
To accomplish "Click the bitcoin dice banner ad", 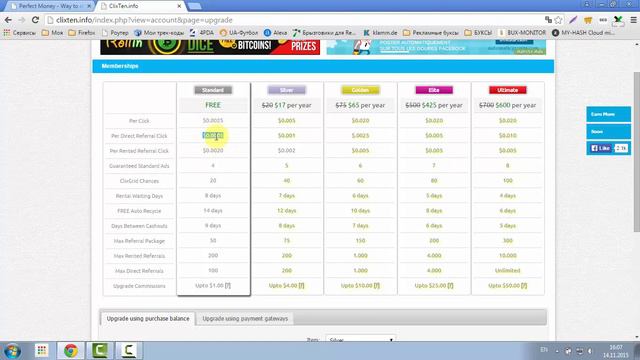I will tap(210, 47).
